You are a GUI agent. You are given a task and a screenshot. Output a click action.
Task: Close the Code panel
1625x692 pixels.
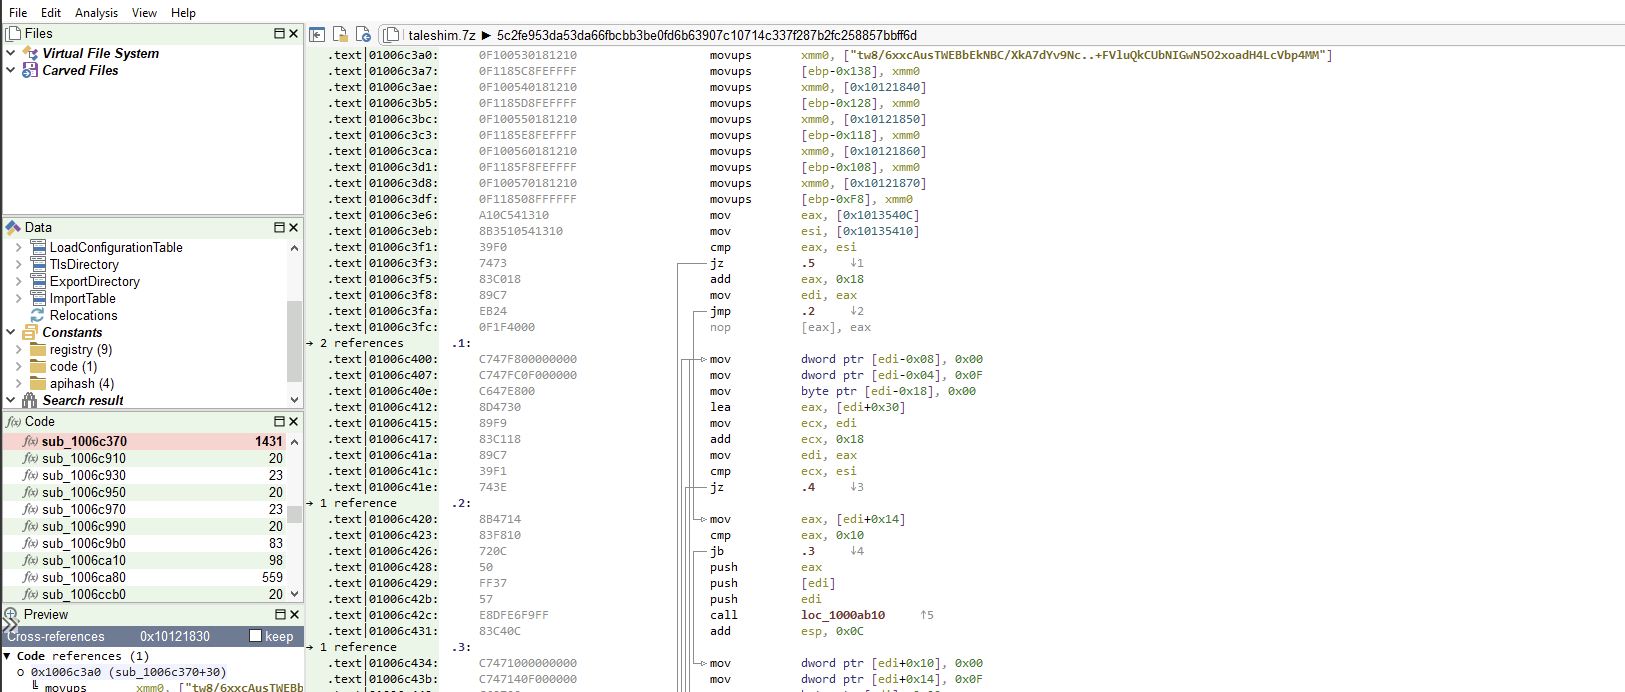[x=293, y=422]
